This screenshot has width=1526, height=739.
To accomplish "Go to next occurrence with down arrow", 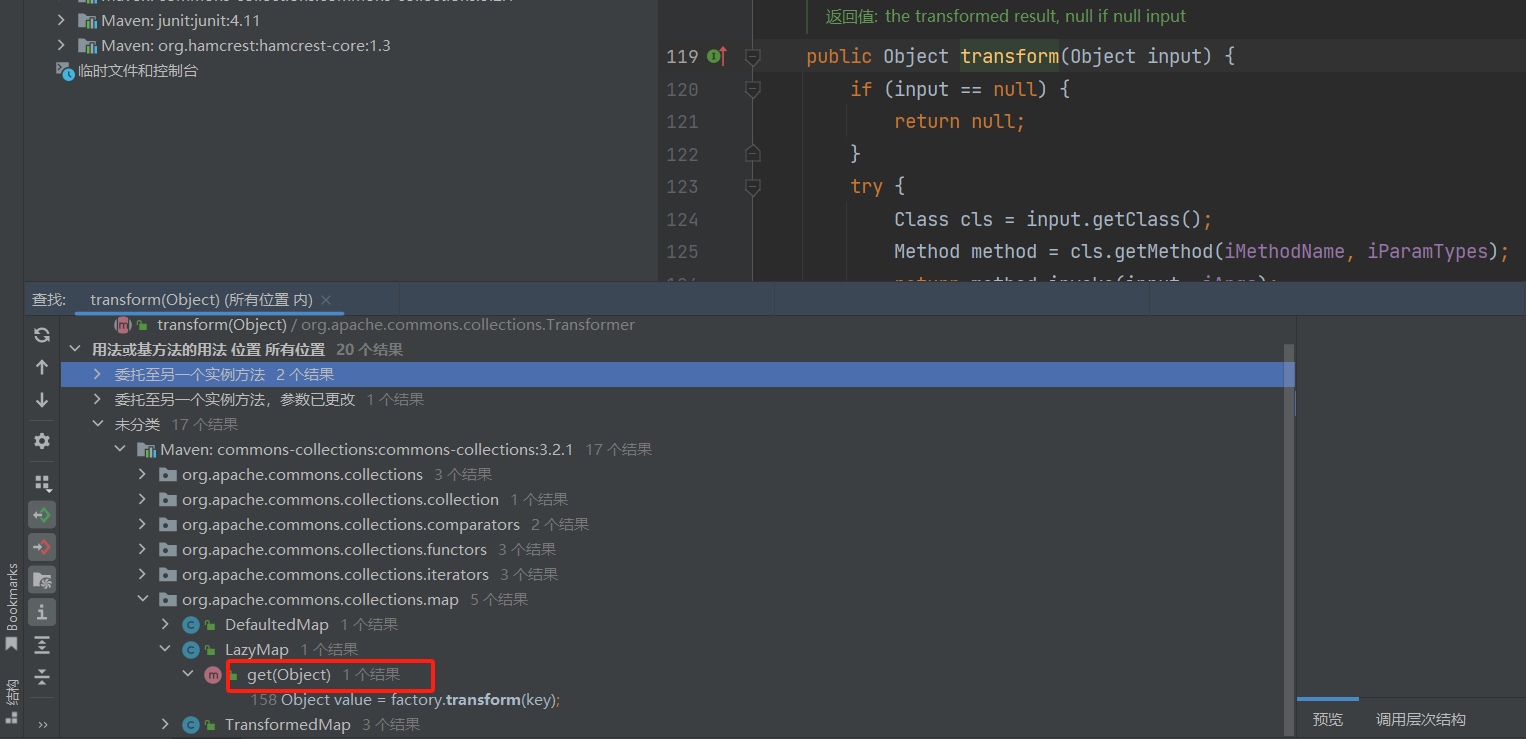I will [x=42, y=400].
